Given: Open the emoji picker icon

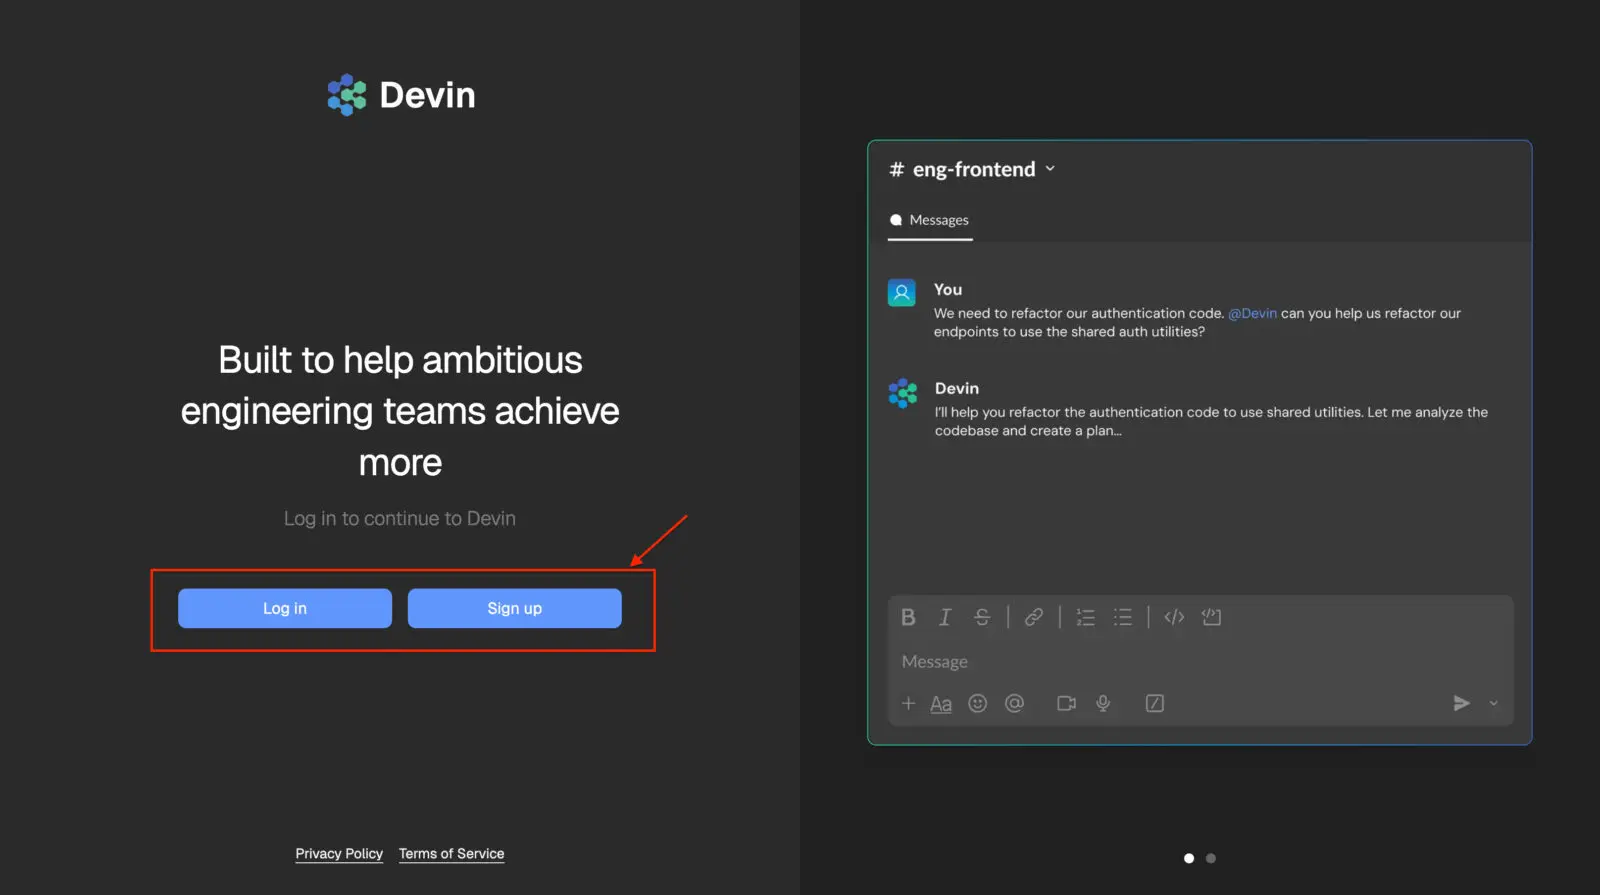Looking at the screenshot, I should point(978,703).
